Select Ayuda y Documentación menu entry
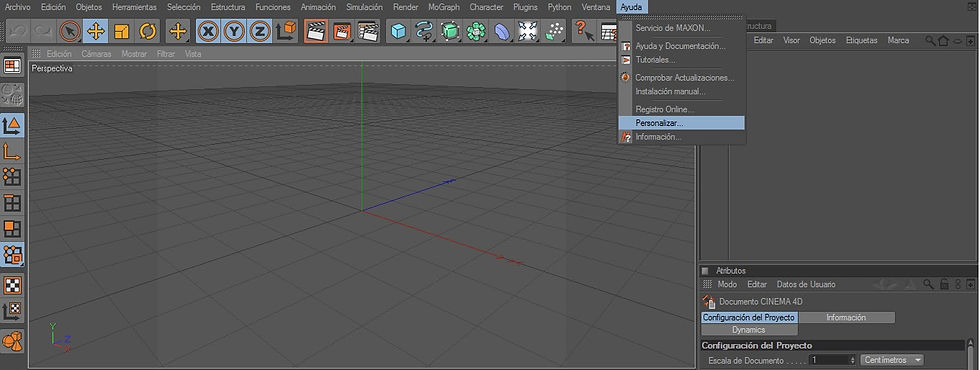Screen dimensions: 980x370 tap(681, 46)
